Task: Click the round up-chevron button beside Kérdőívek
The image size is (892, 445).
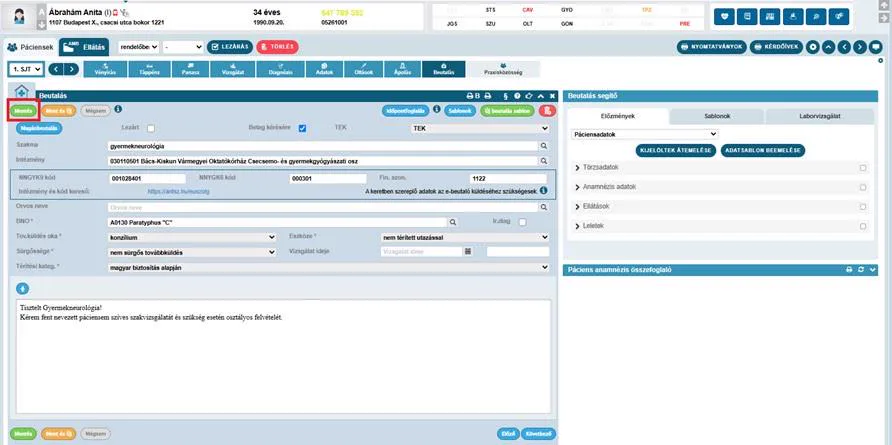Action: tap(828, 47)
